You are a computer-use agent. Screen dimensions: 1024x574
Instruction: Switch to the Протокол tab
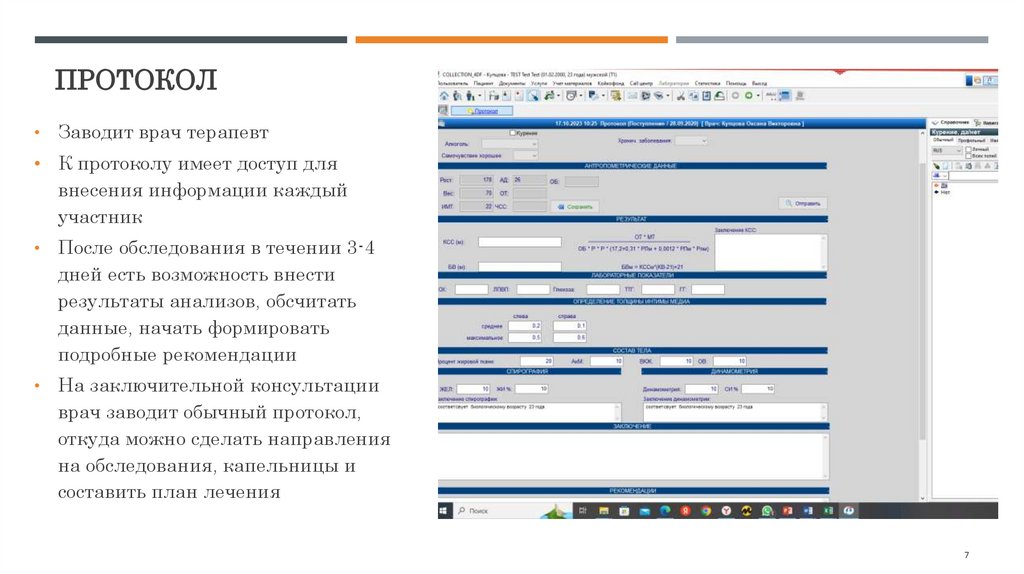482,110
